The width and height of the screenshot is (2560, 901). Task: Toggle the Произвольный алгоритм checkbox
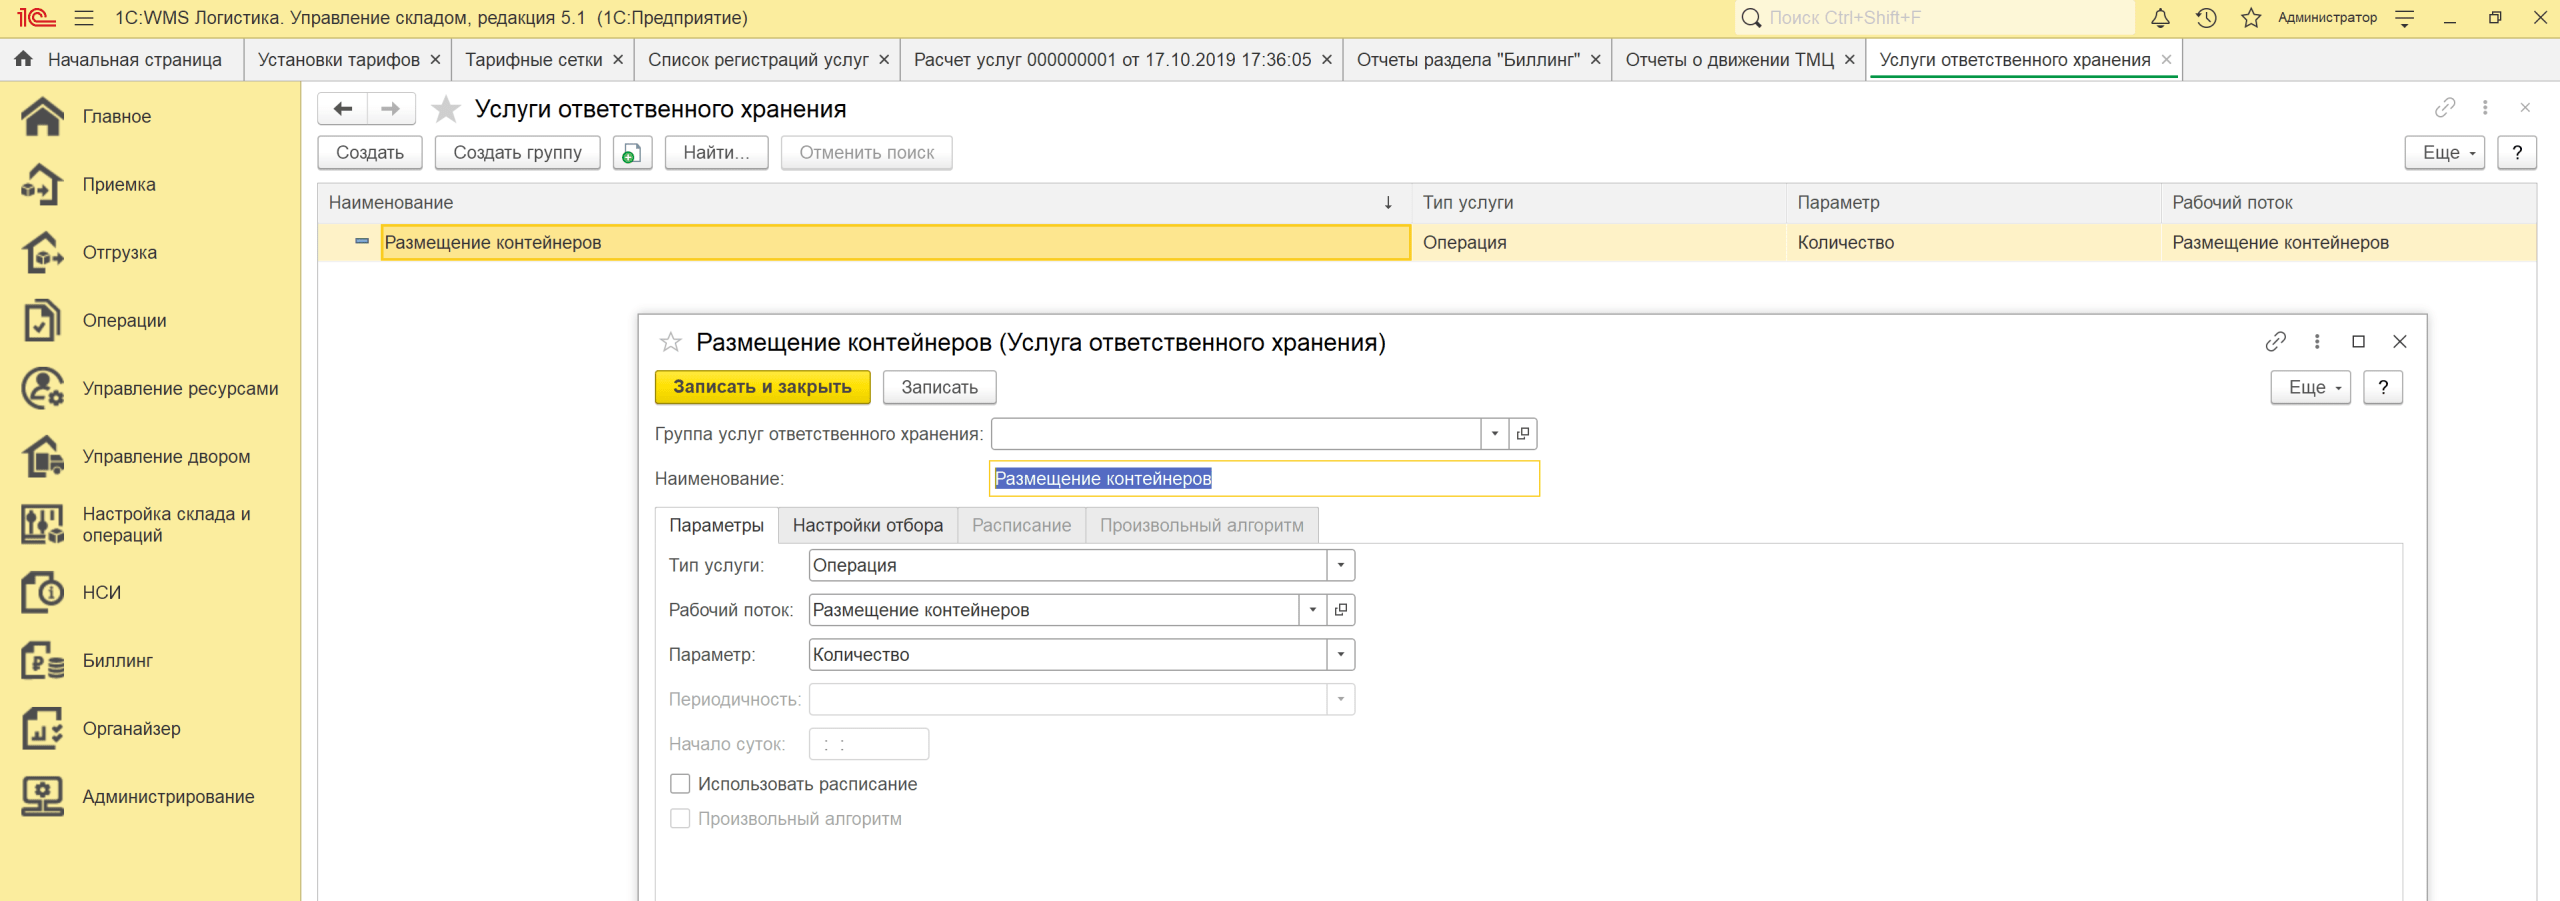pos(680,819)
